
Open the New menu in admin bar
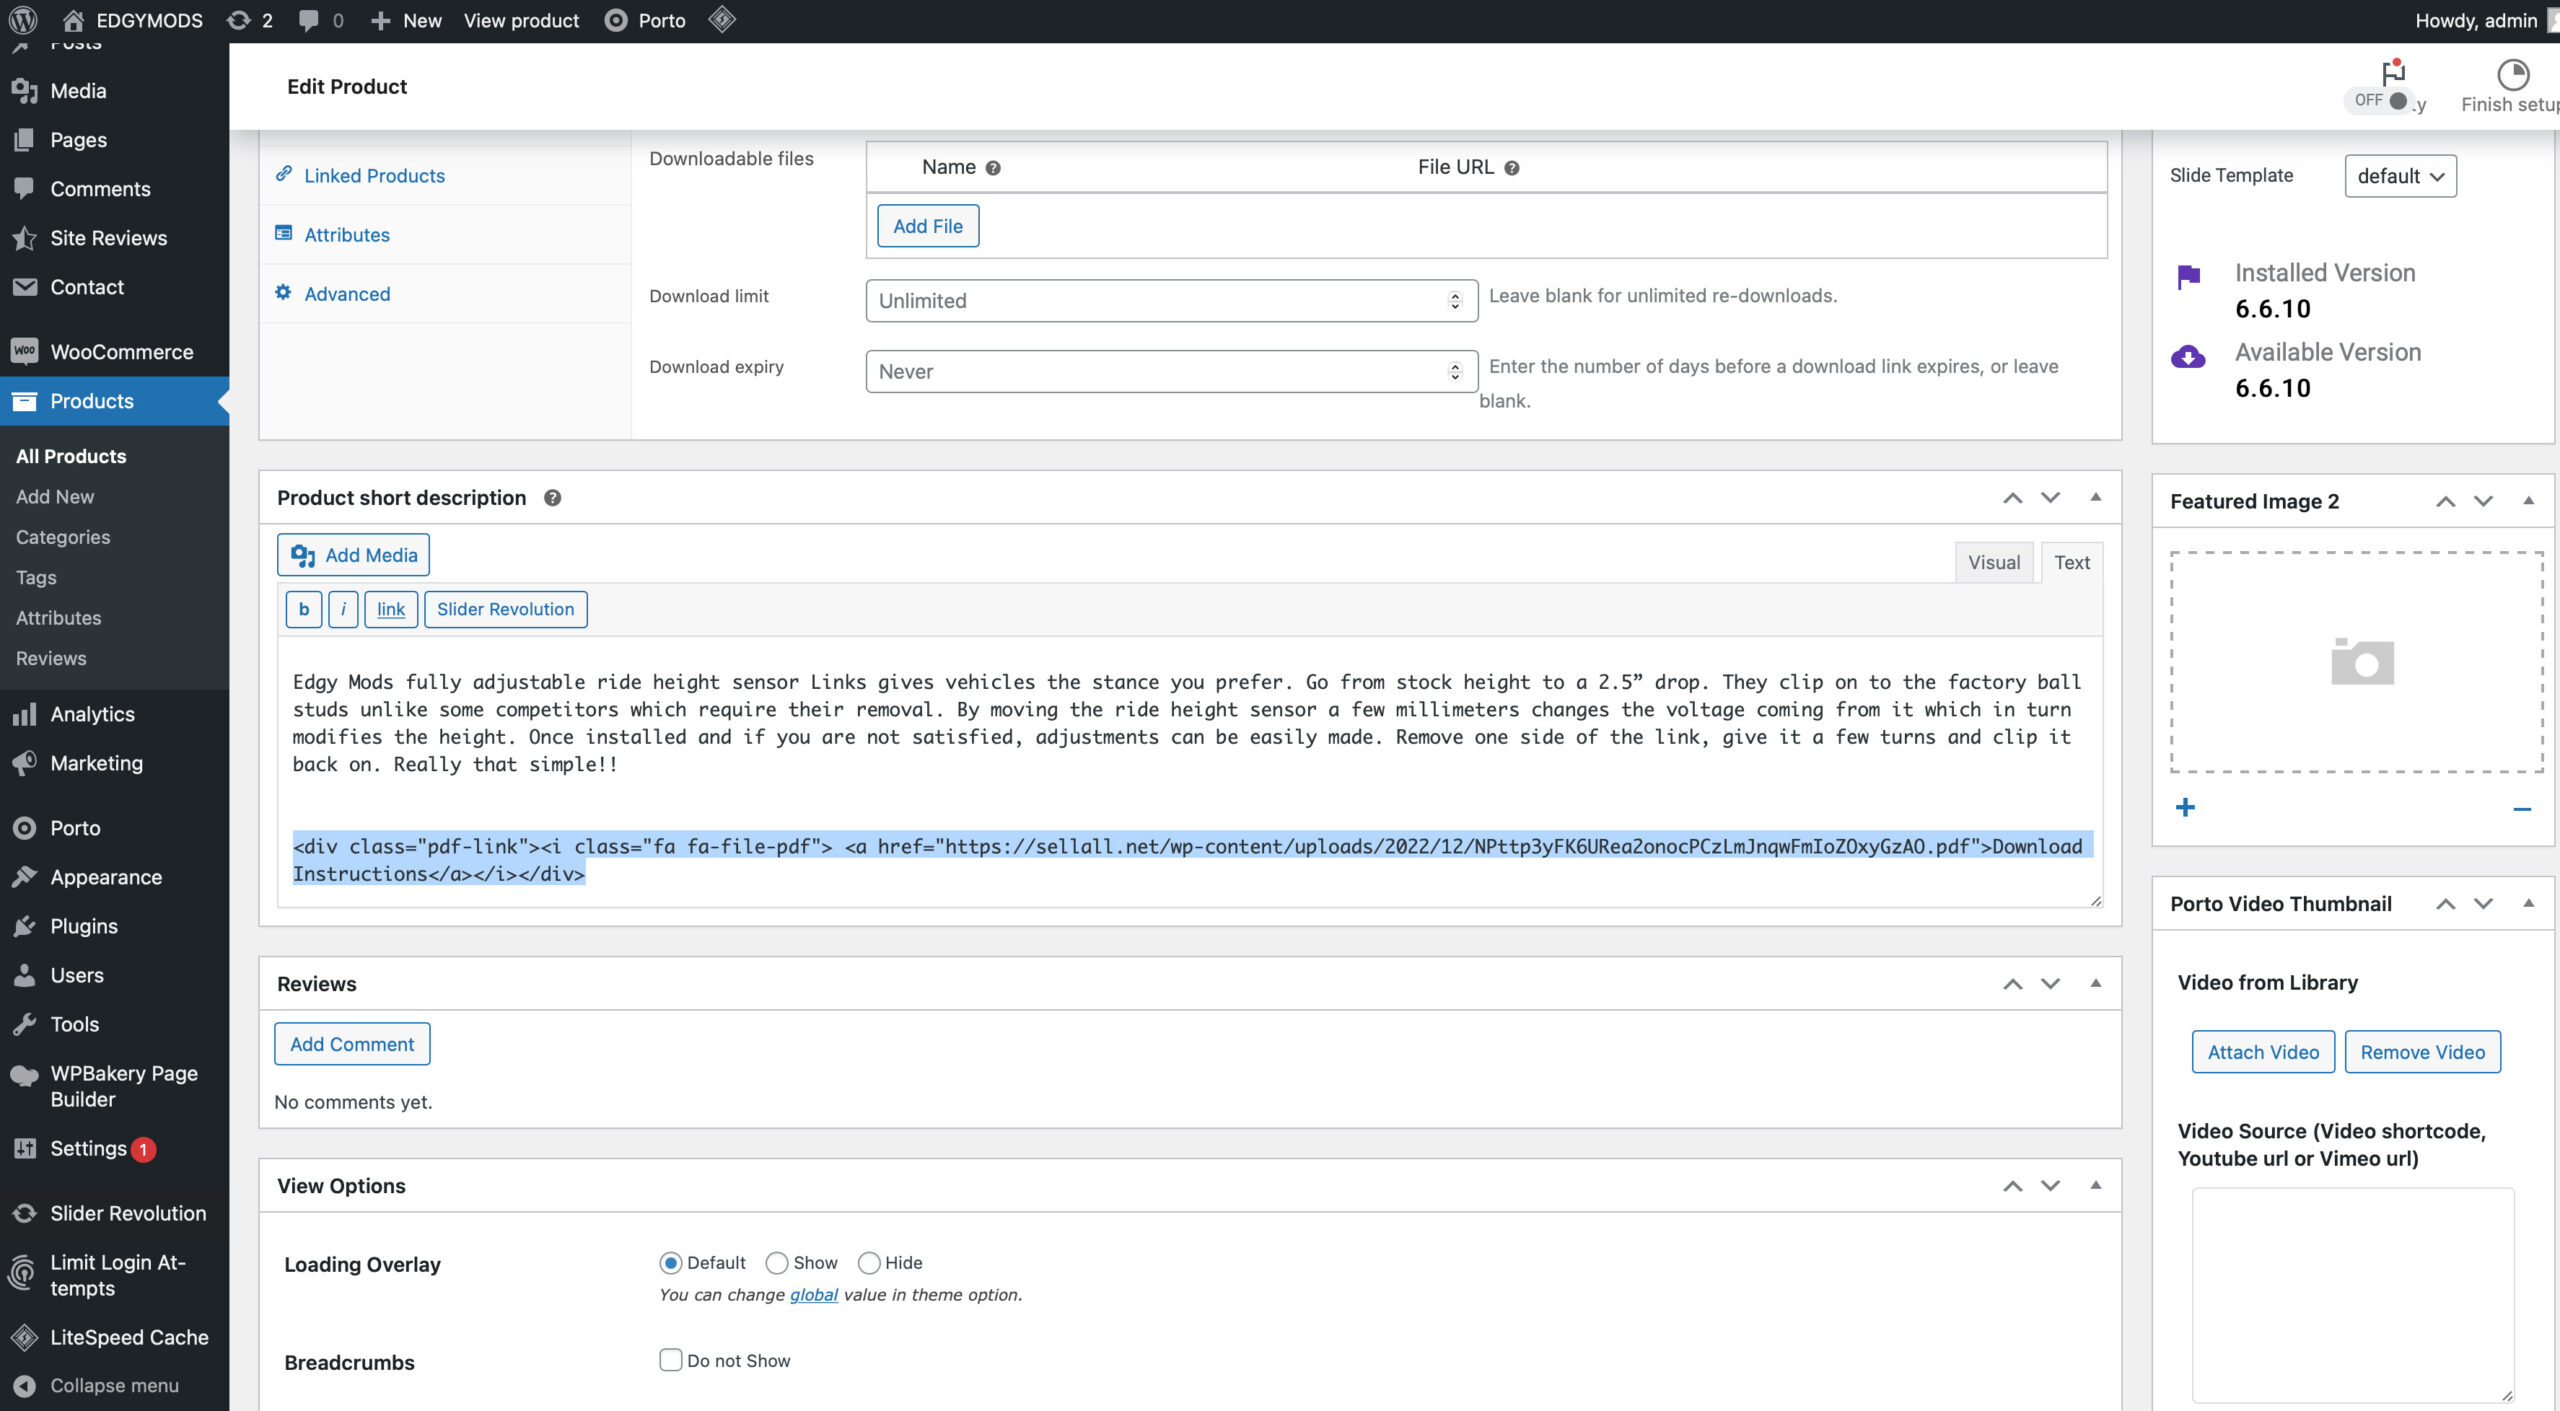coord(406,20)
